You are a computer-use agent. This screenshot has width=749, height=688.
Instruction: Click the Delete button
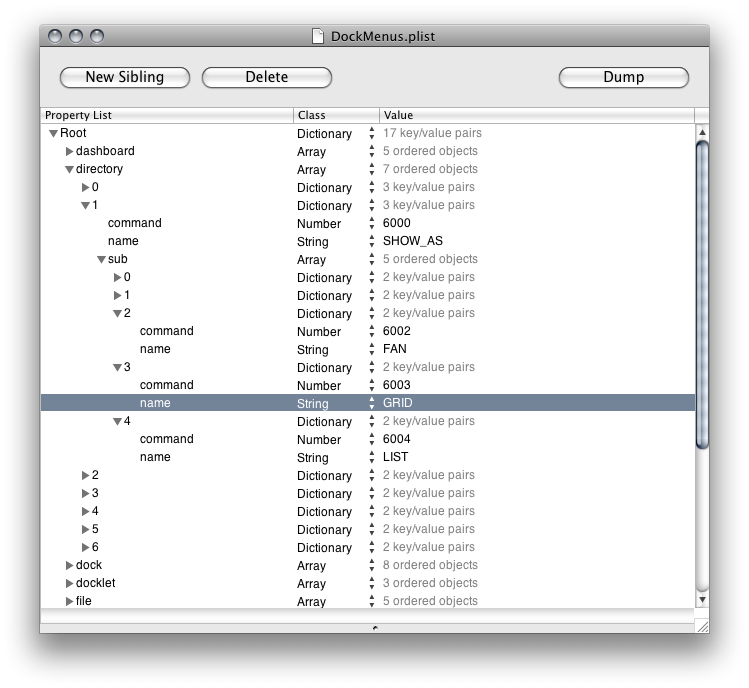pyautogui.click(x=267, y=77)
